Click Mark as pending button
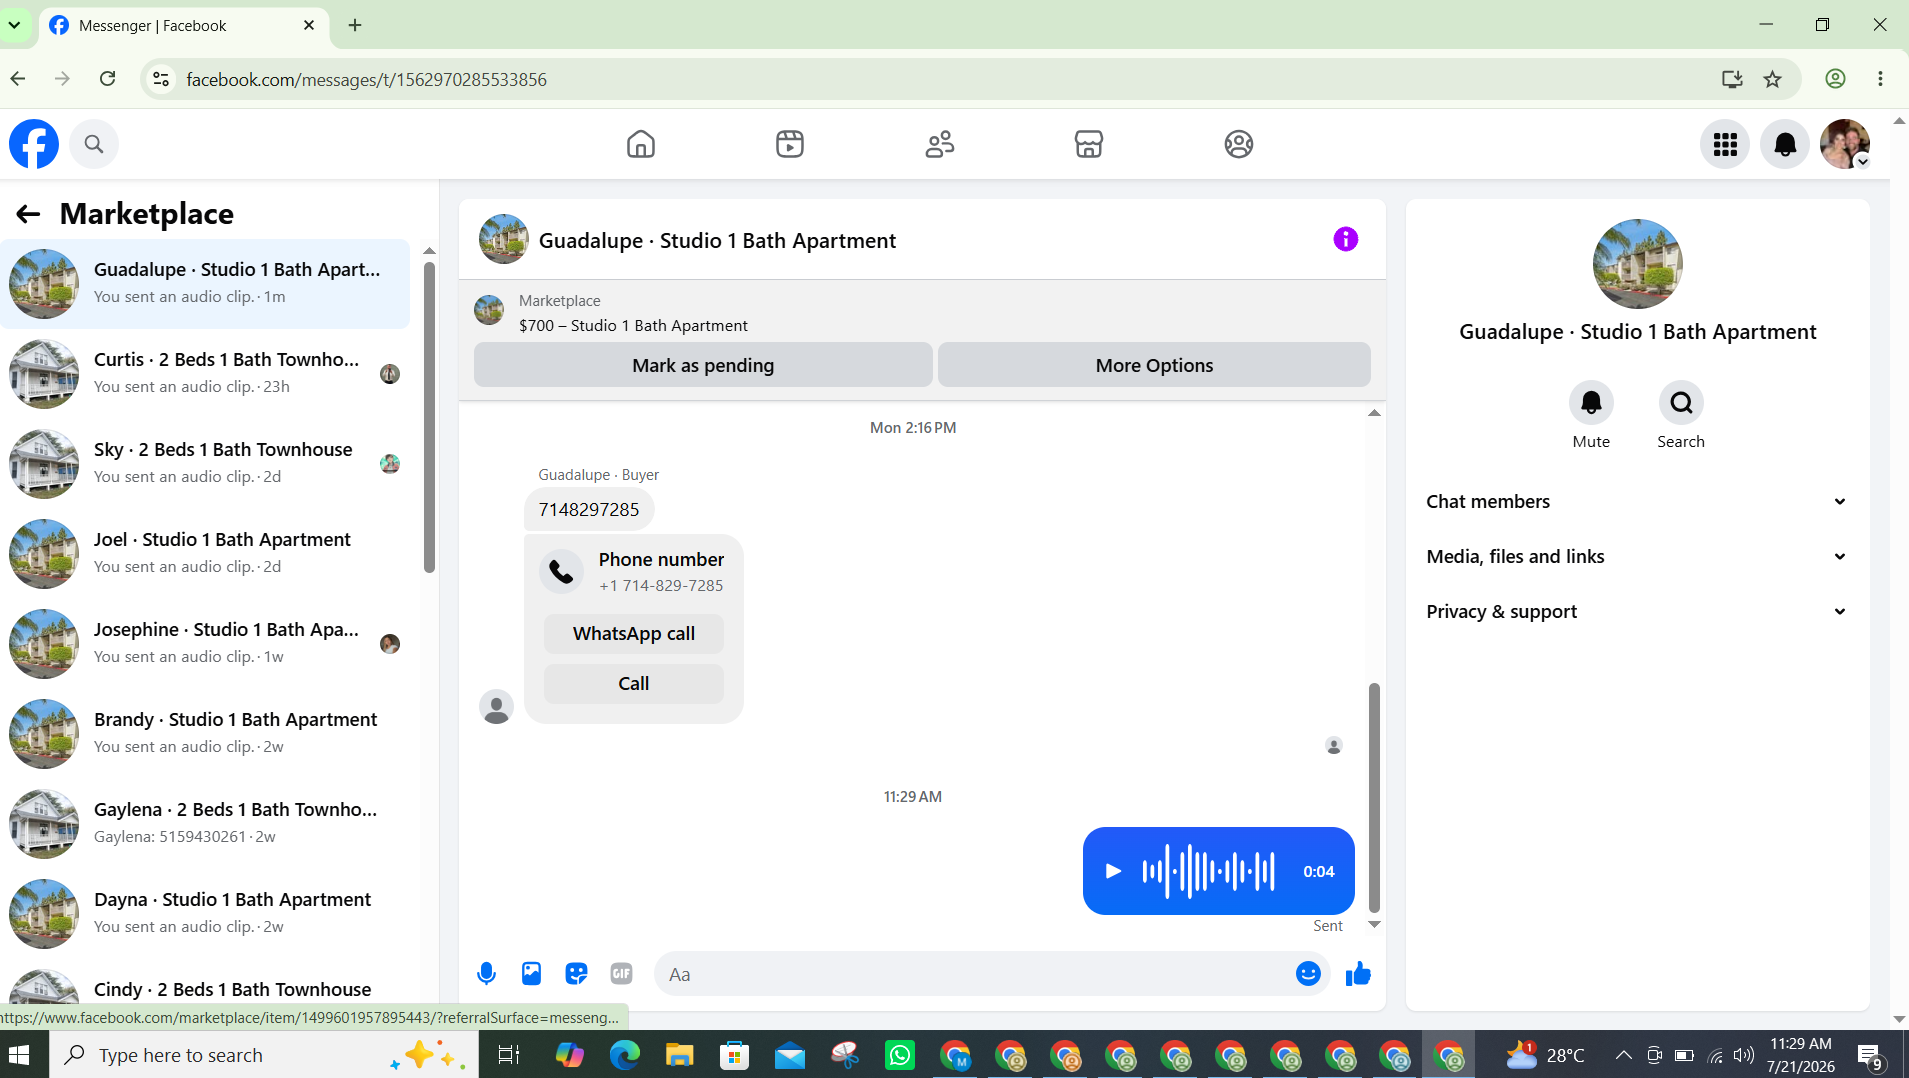Screen dimensions: 1909x1078 [x=703, y=365]
